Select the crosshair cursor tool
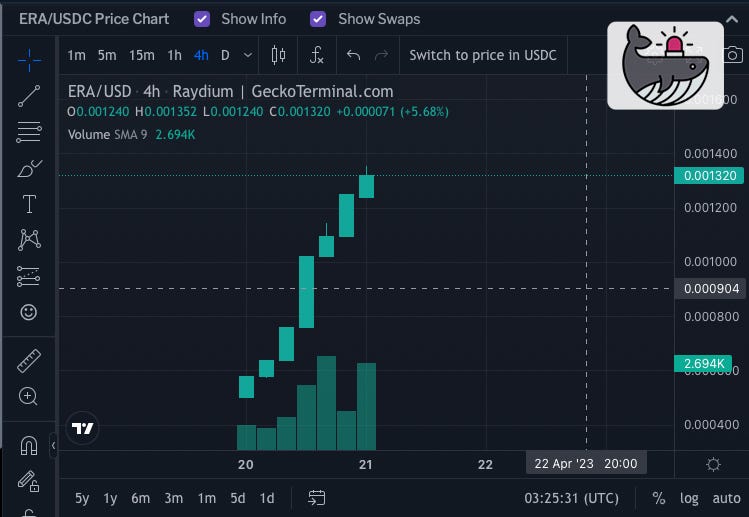The image size is (749, 517). [x=29, y=59]
